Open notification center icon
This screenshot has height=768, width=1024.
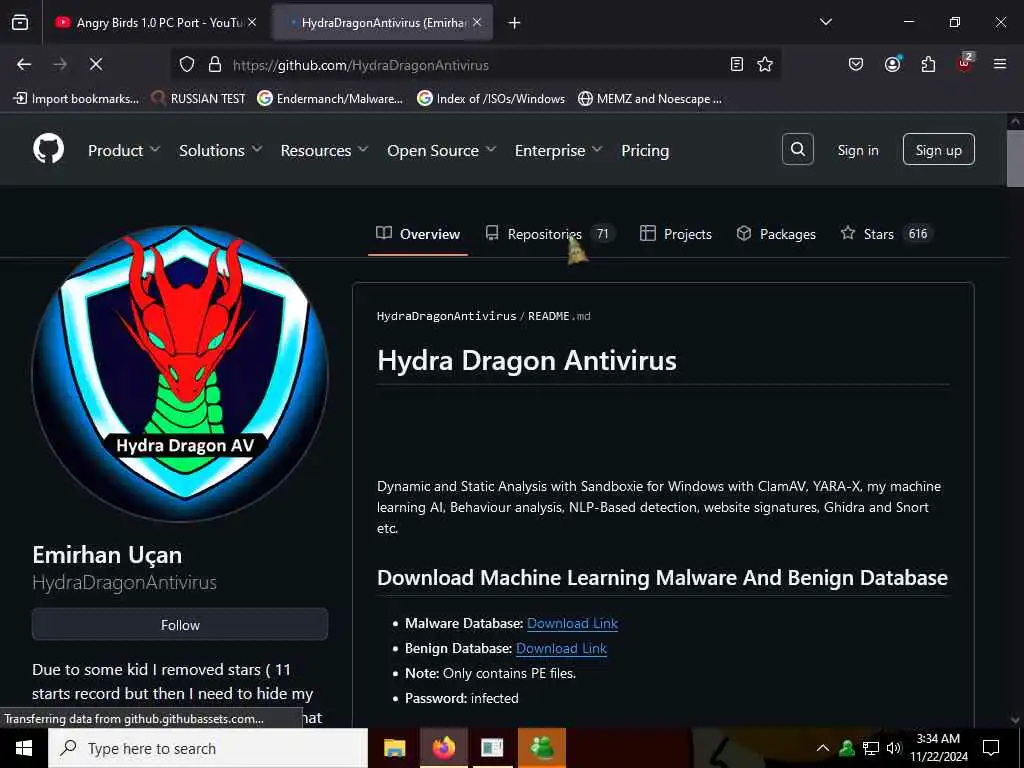click(x=991, y=748)
